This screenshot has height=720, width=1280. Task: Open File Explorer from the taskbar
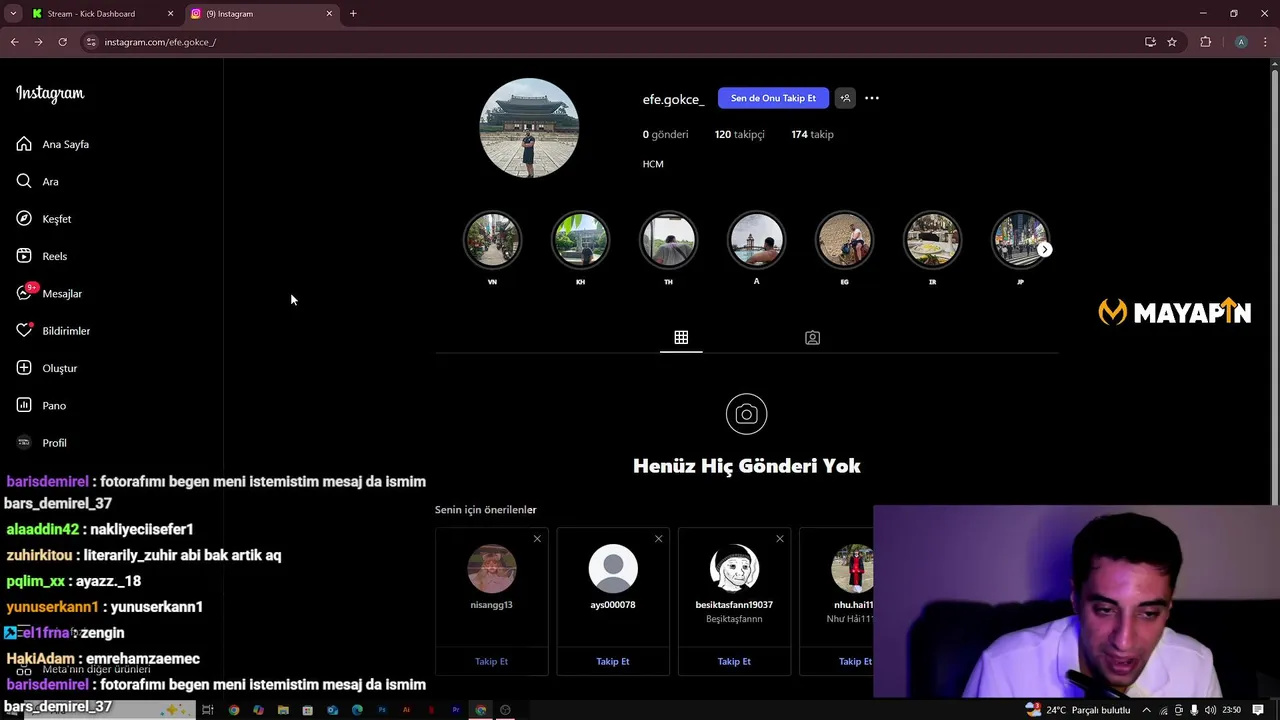(x=283, y=710)
